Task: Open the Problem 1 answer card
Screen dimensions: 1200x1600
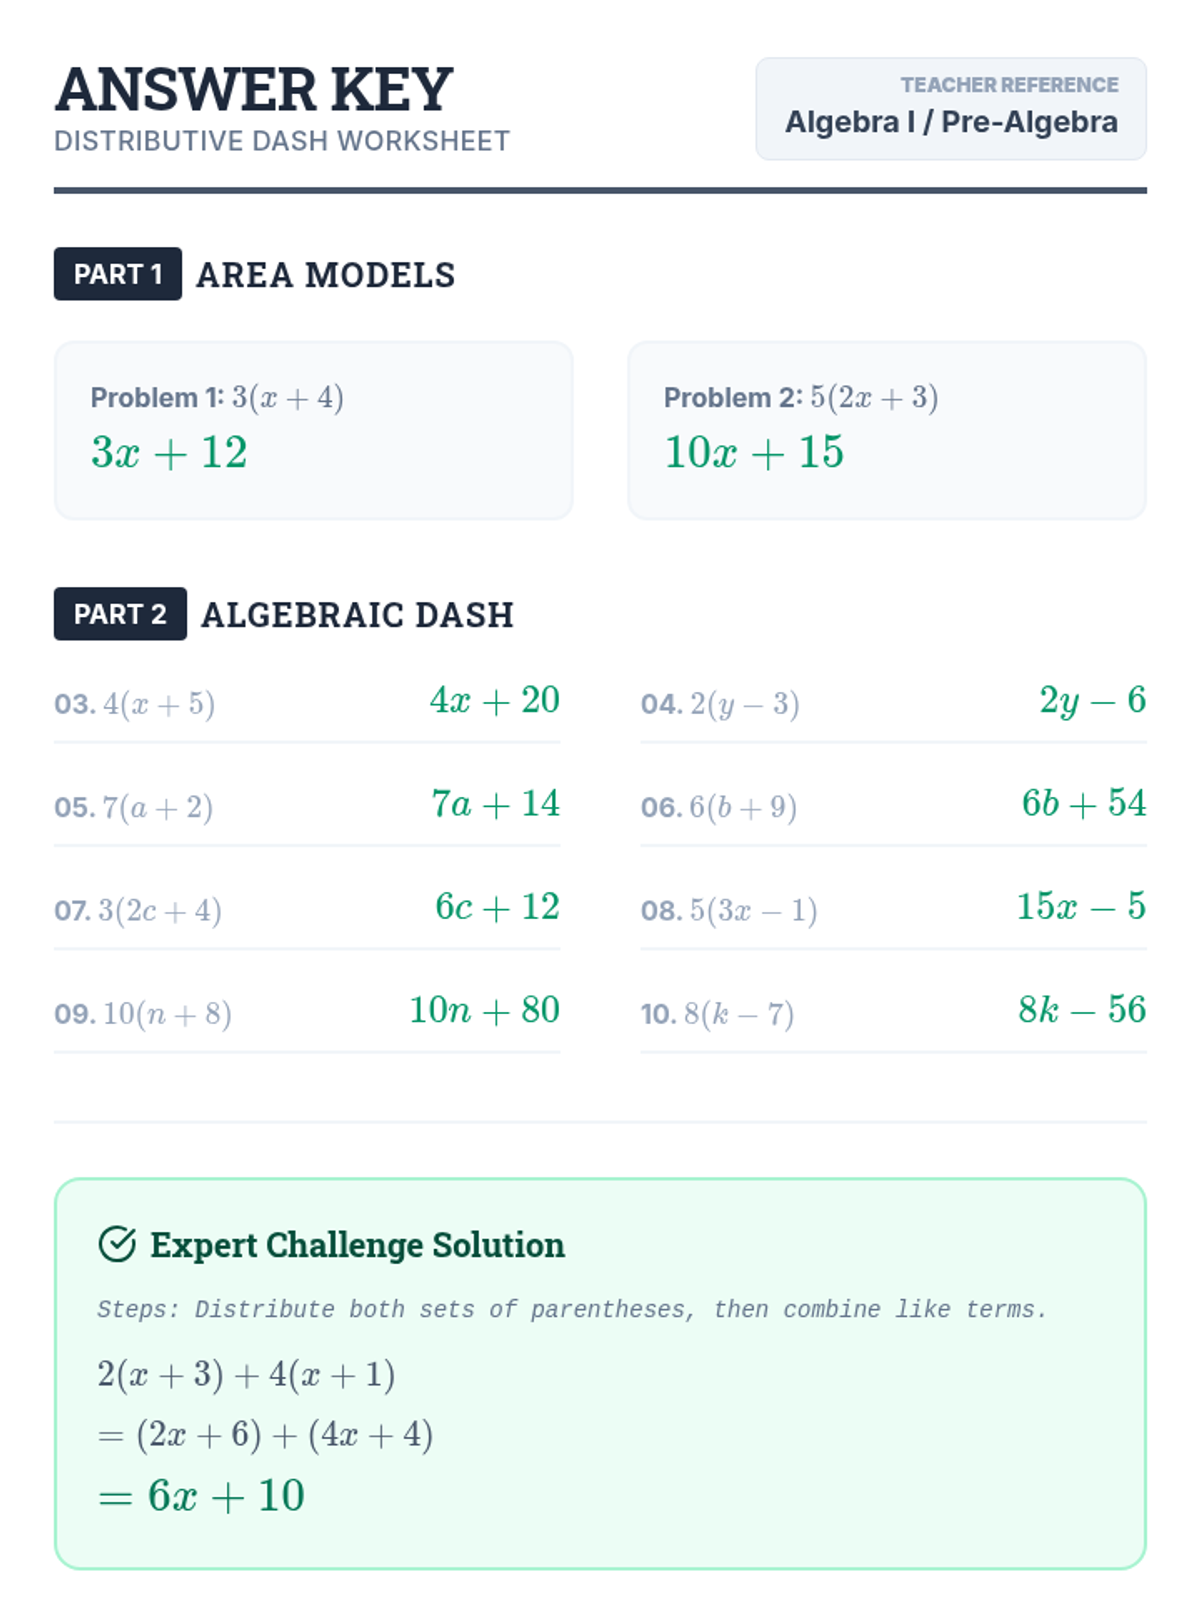Action: coord(314,431)
